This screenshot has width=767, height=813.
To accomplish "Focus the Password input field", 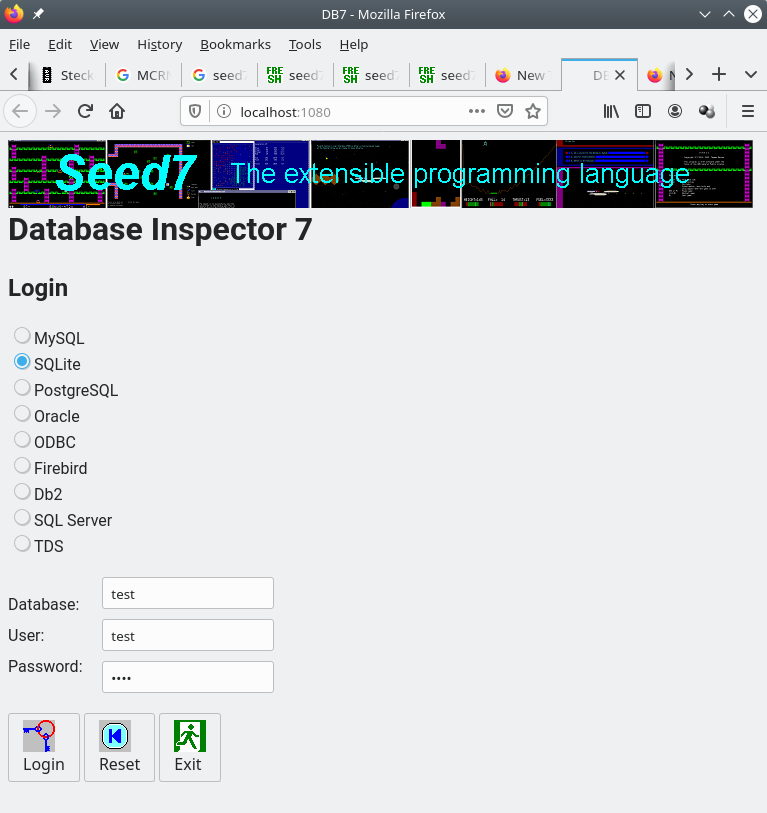I will tap(188, 677).
